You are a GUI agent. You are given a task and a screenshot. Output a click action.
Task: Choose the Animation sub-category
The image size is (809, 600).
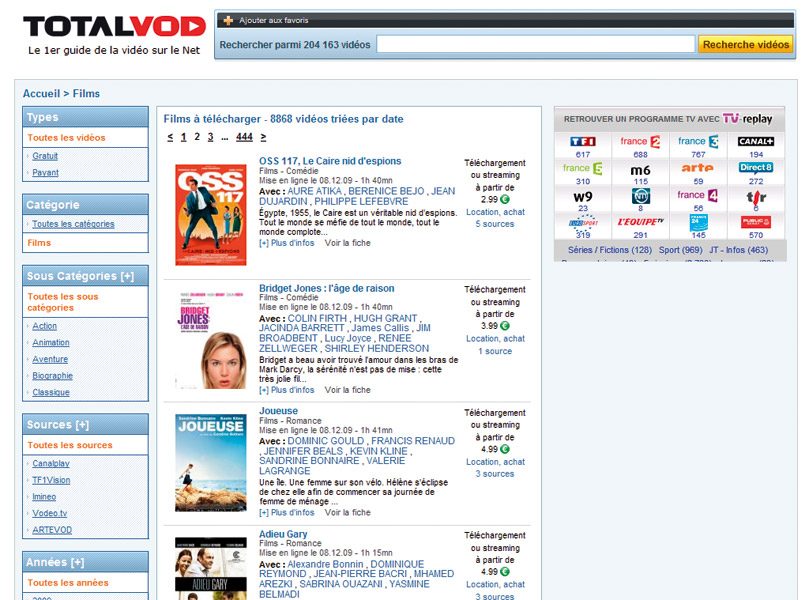pos(51,343)
